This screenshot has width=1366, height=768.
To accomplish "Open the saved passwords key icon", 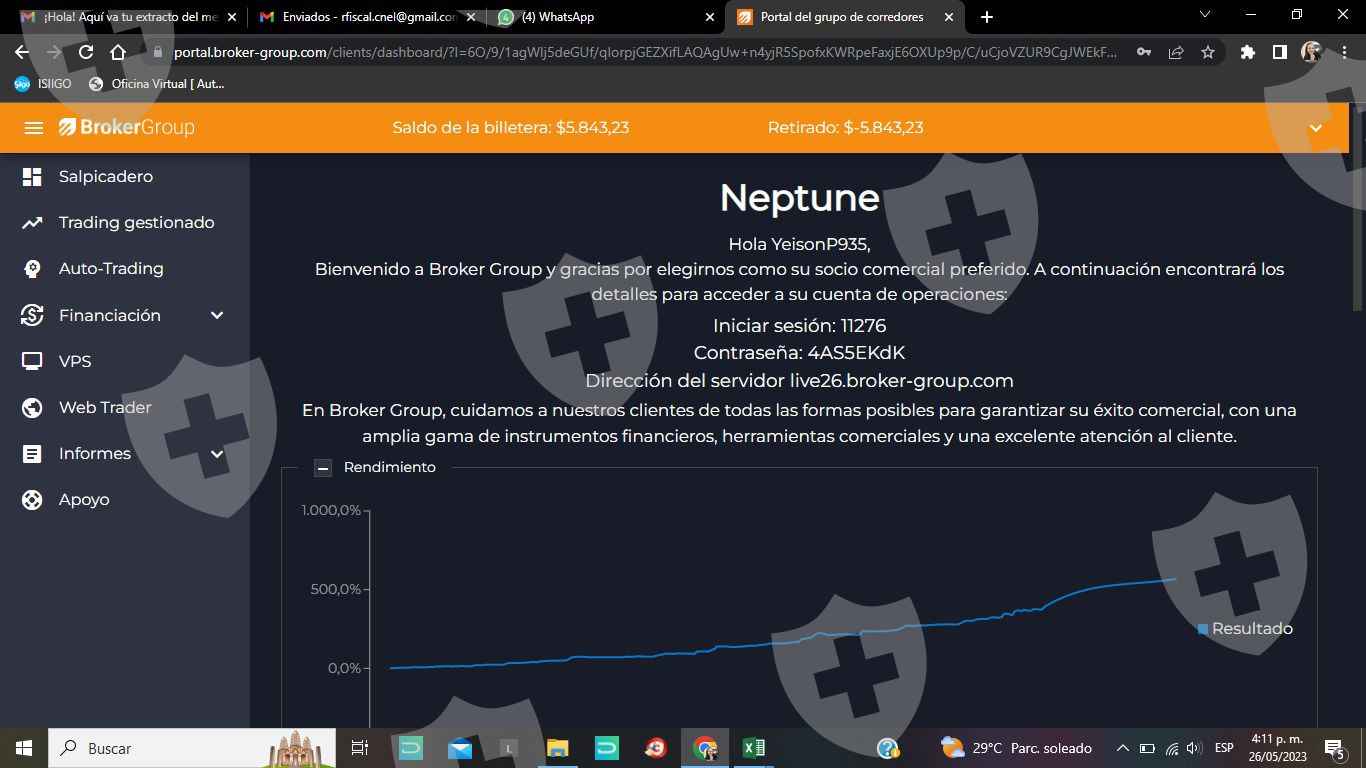I will pos(1143,52).
